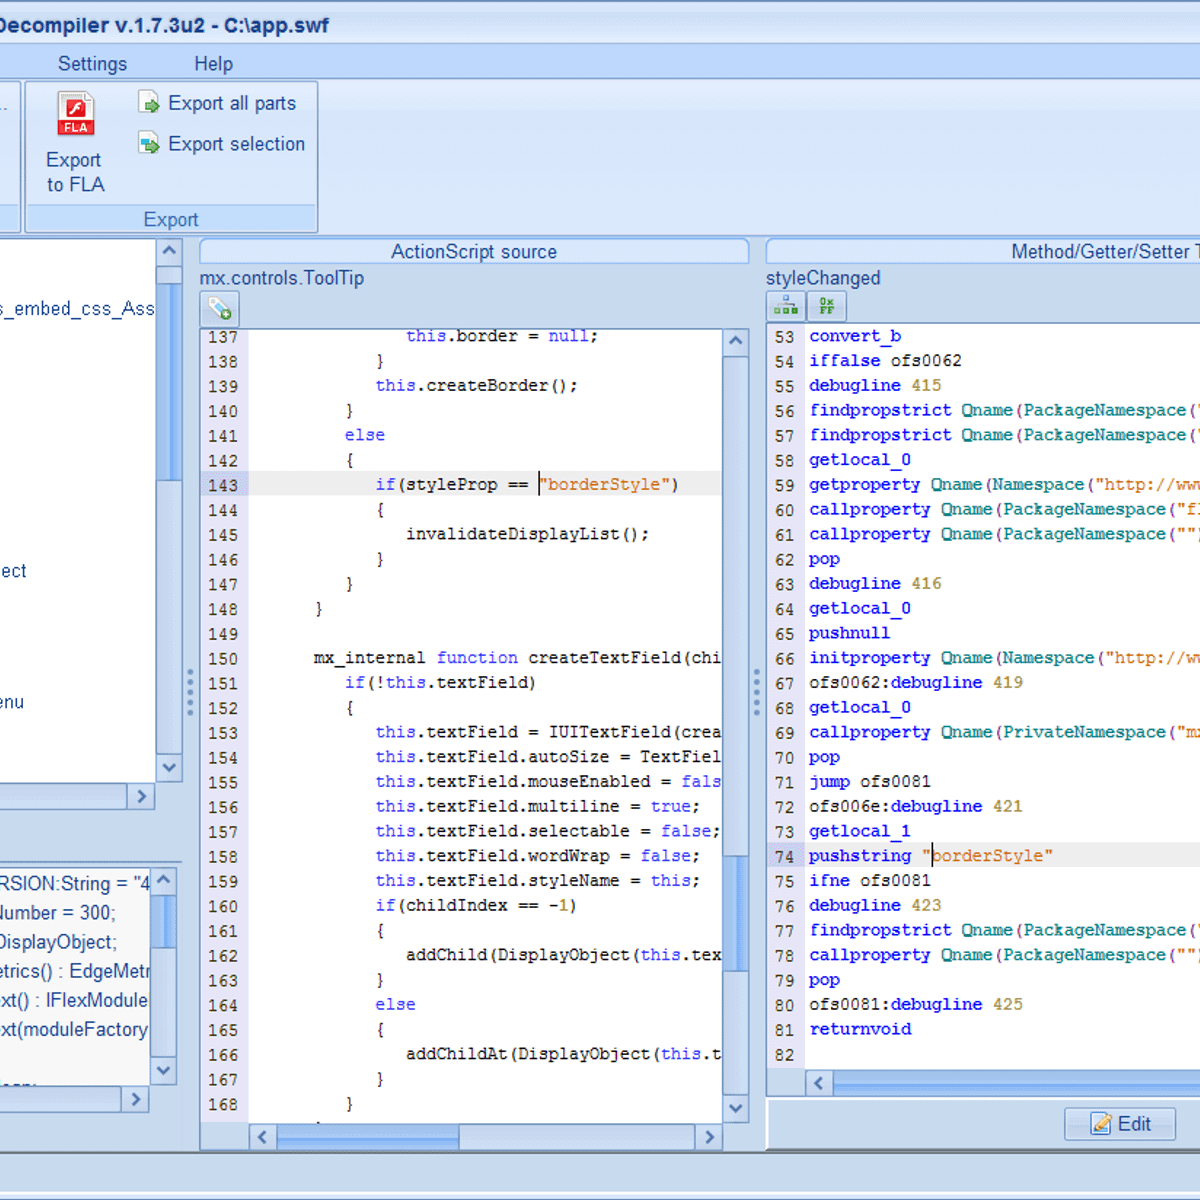Click up arrow of ActionScript source vertical scrollbar

coord(736,341)
